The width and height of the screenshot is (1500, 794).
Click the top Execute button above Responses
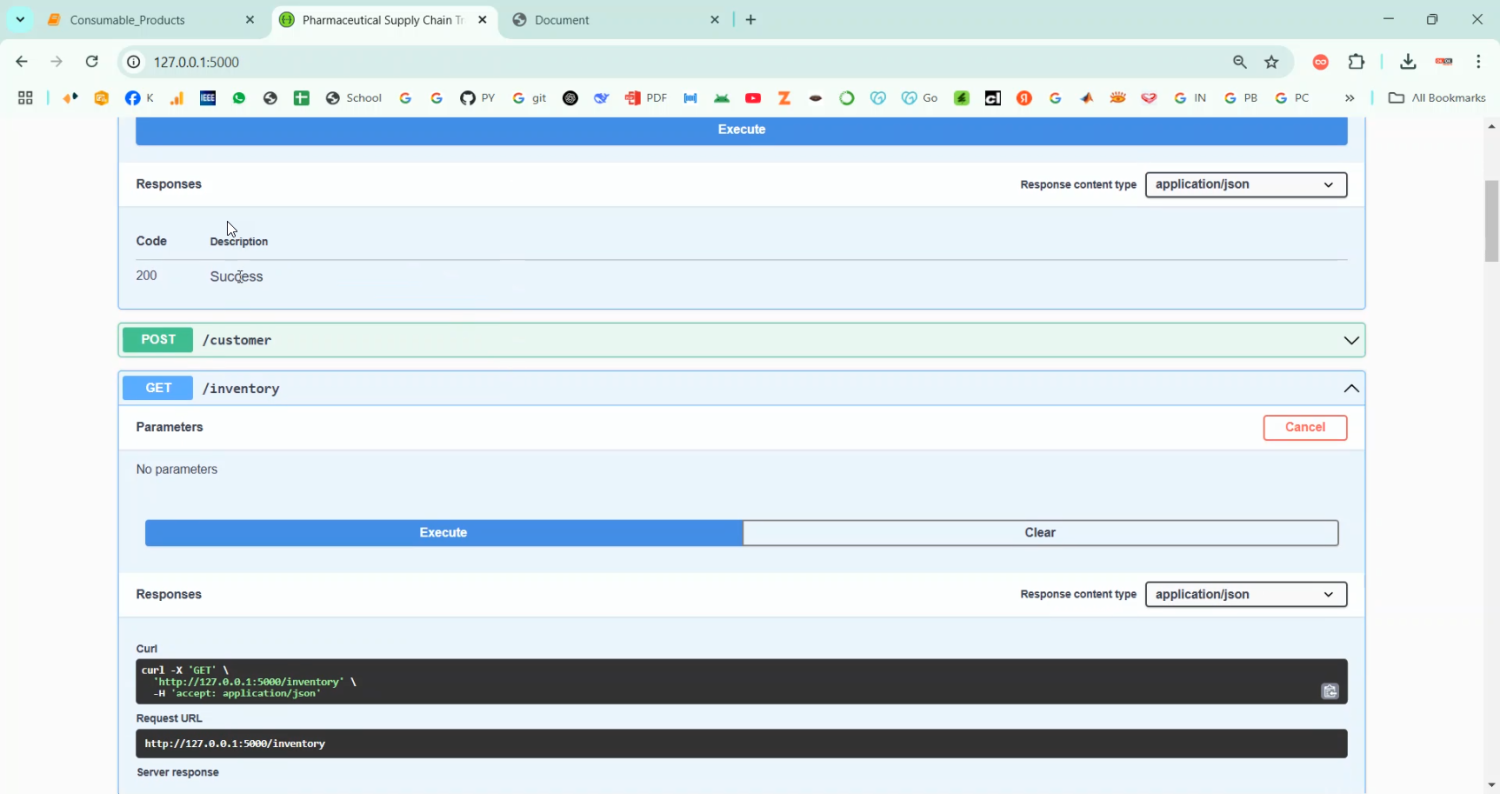point(742,130)
